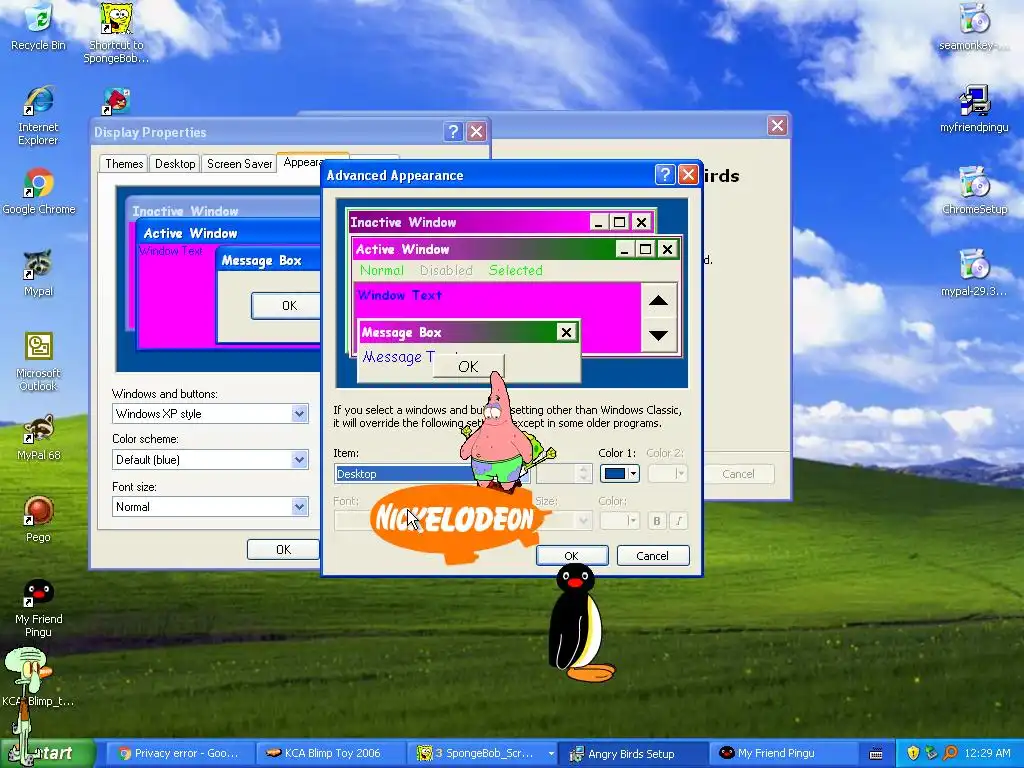Select the myfriendpingu computer desktop icon
This screenshot has width=1024, height=768.
point(974,110)
